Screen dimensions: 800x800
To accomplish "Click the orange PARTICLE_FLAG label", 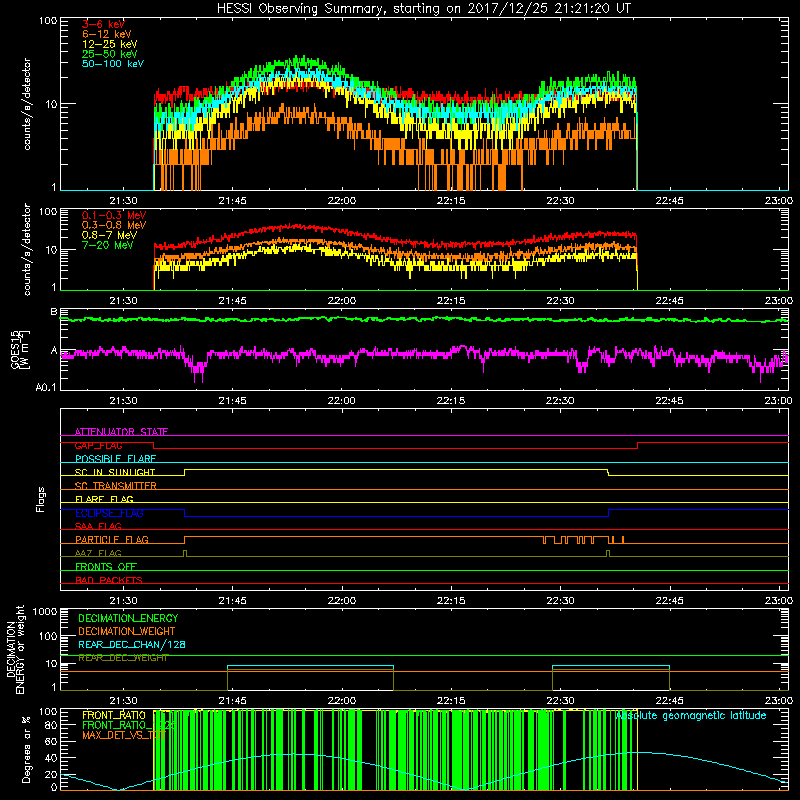I will tap(111, 540).
